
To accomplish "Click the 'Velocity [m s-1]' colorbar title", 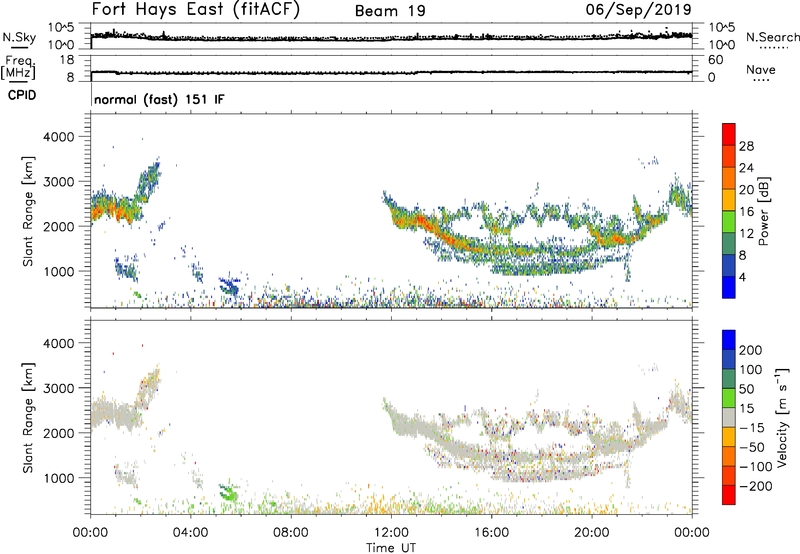I will pyautogui.click(x=782, y=417).
